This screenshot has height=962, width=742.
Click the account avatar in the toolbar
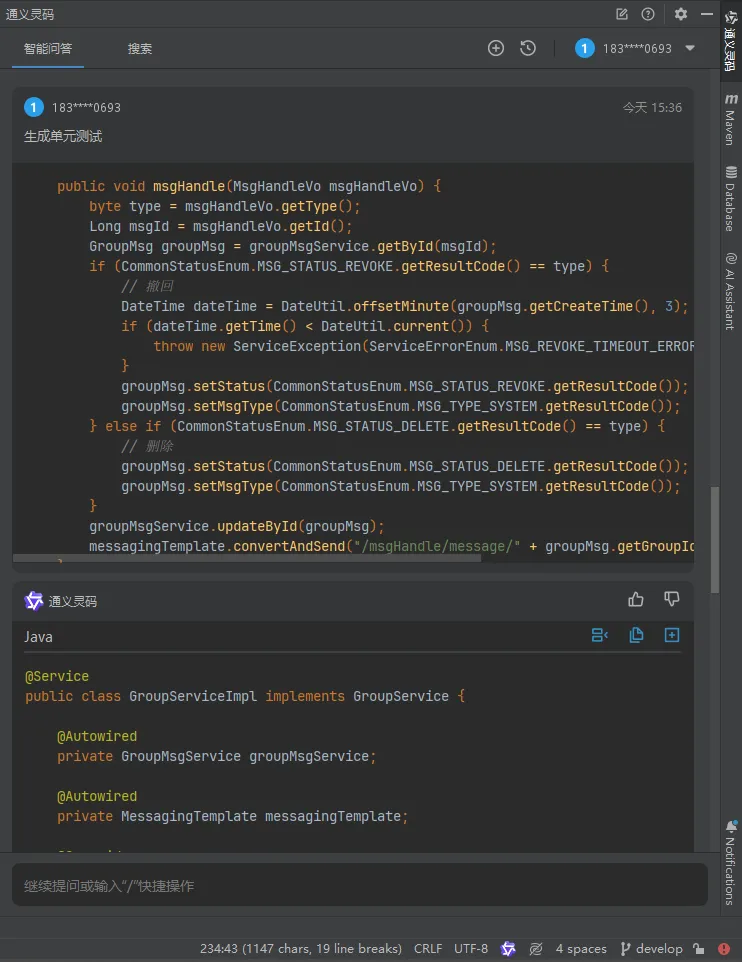pyautogui.click(x=584, y=48)
